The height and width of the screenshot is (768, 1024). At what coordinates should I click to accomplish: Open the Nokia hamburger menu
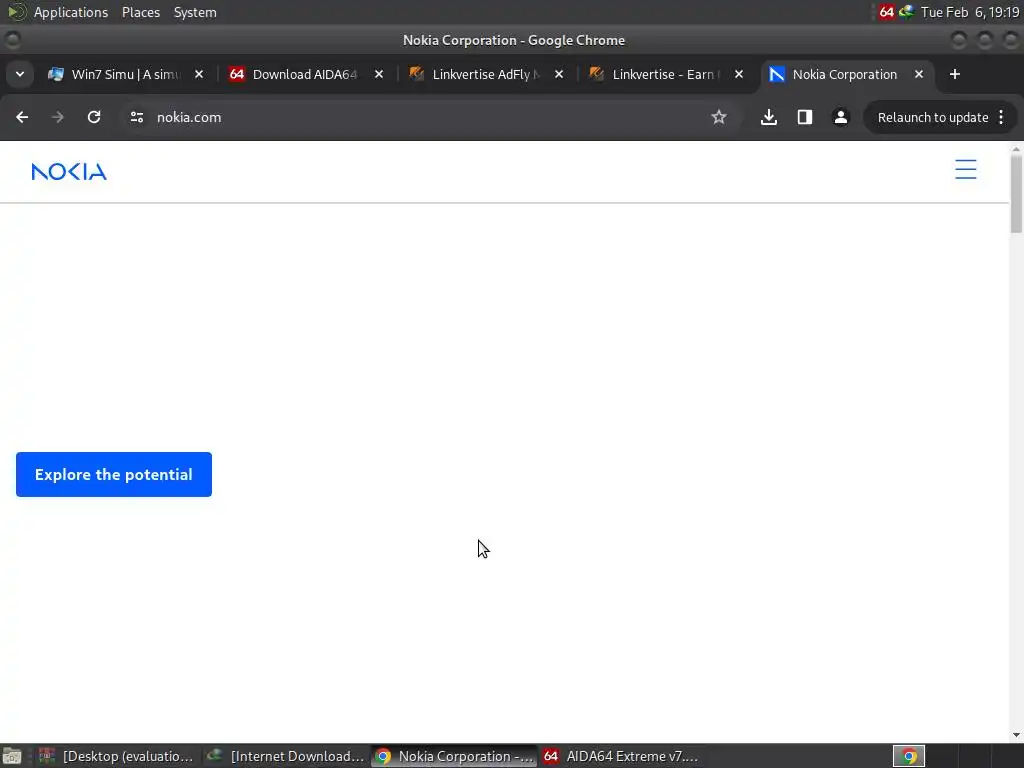pyautogui.click(x=965, y=170)
